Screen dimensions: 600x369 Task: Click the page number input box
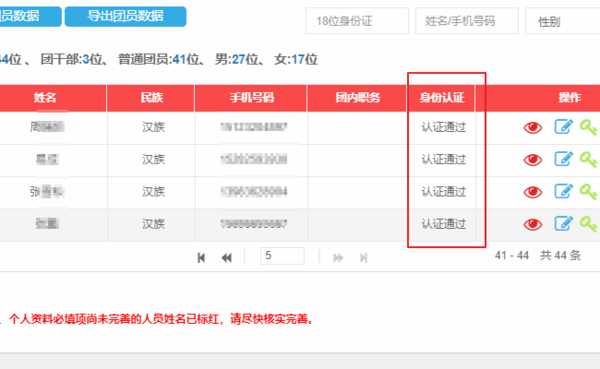pos(282,256)
